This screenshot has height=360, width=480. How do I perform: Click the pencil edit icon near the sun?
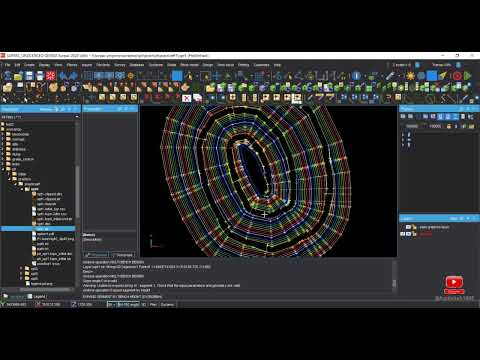pyautogui.click(x=390, y=76)
